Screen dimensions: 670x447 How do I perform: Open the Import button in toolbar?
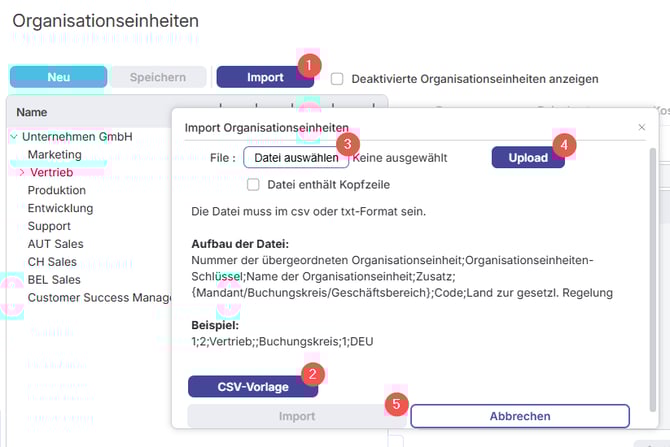[265, 77]
